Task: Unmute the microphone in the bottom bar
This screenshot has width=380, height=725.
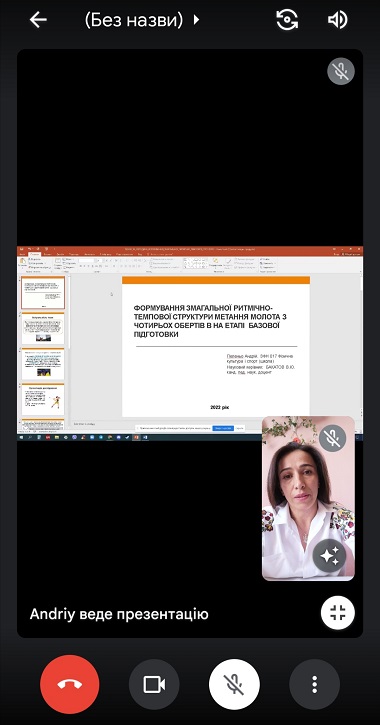Action: pyautogui.click(x=234, y=684)
